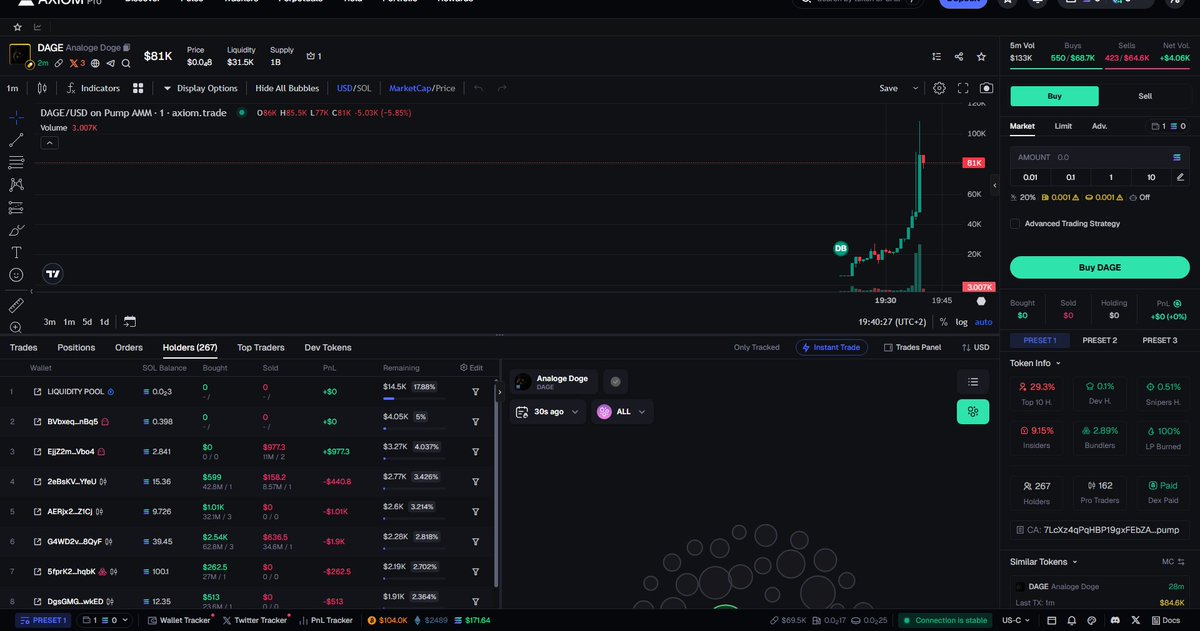Toggle percent scale on chart
This screenshot has width=1200, height=631.
pos(943,322)
